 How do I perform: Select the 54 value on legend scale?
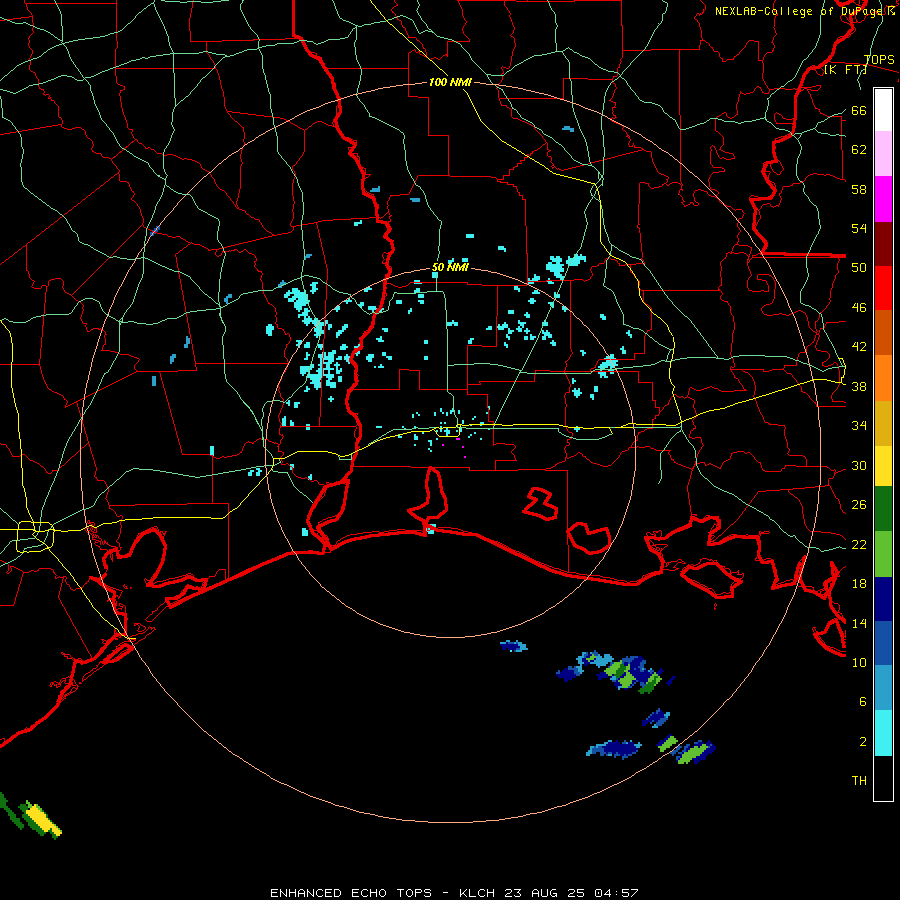[x=859, y=228]
